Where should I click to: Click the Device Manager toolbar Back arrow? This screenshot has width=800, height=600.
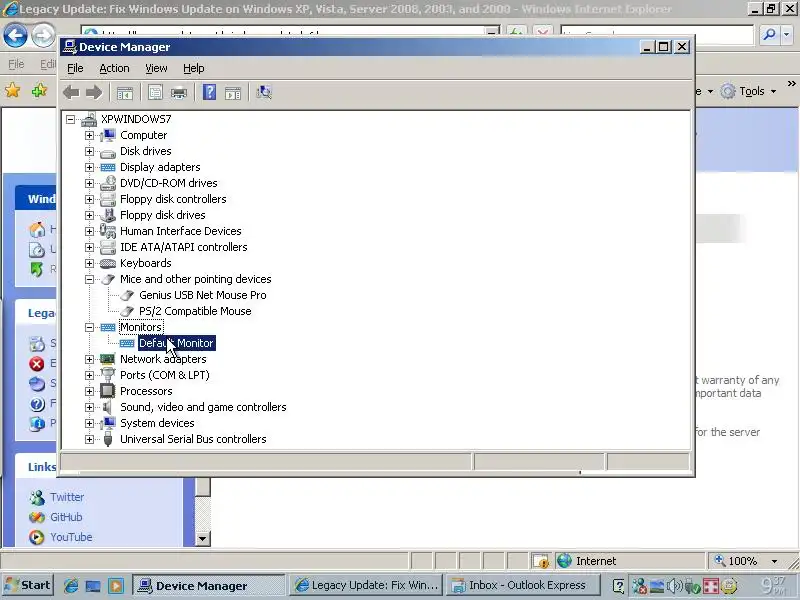(71, 93)
